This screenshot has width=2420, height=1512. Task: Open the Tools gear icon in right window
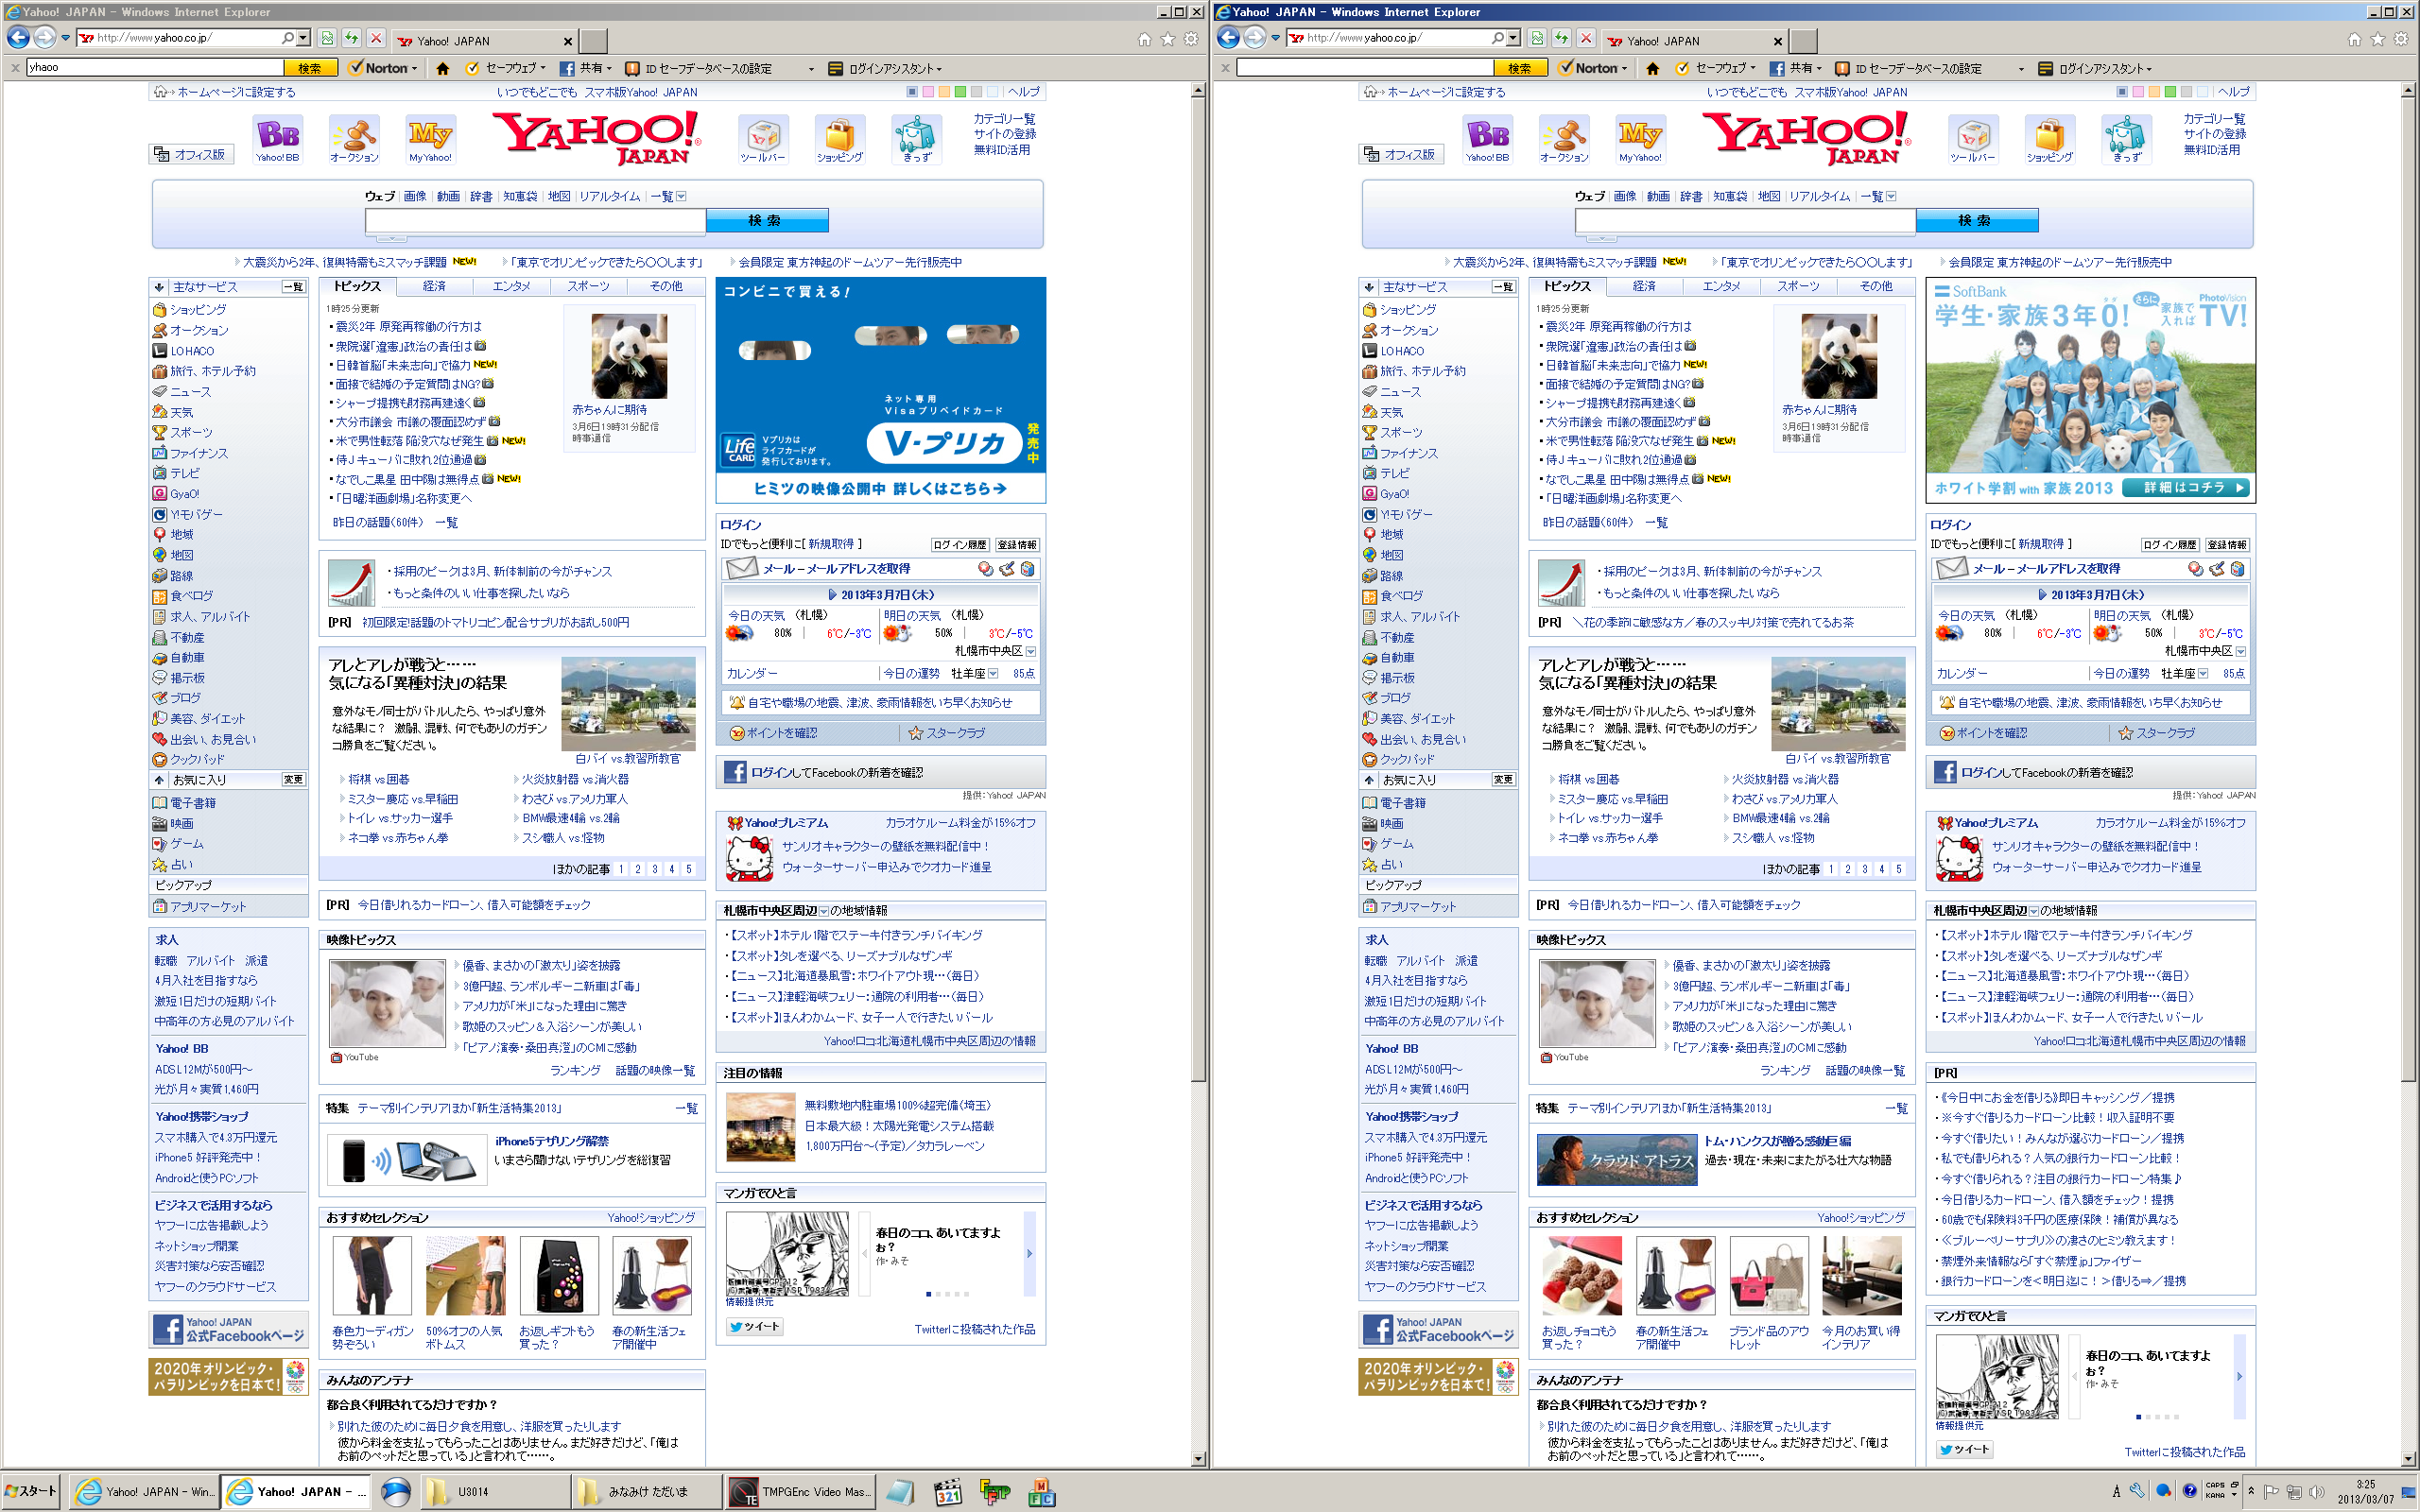click(x=2401, y=39)
